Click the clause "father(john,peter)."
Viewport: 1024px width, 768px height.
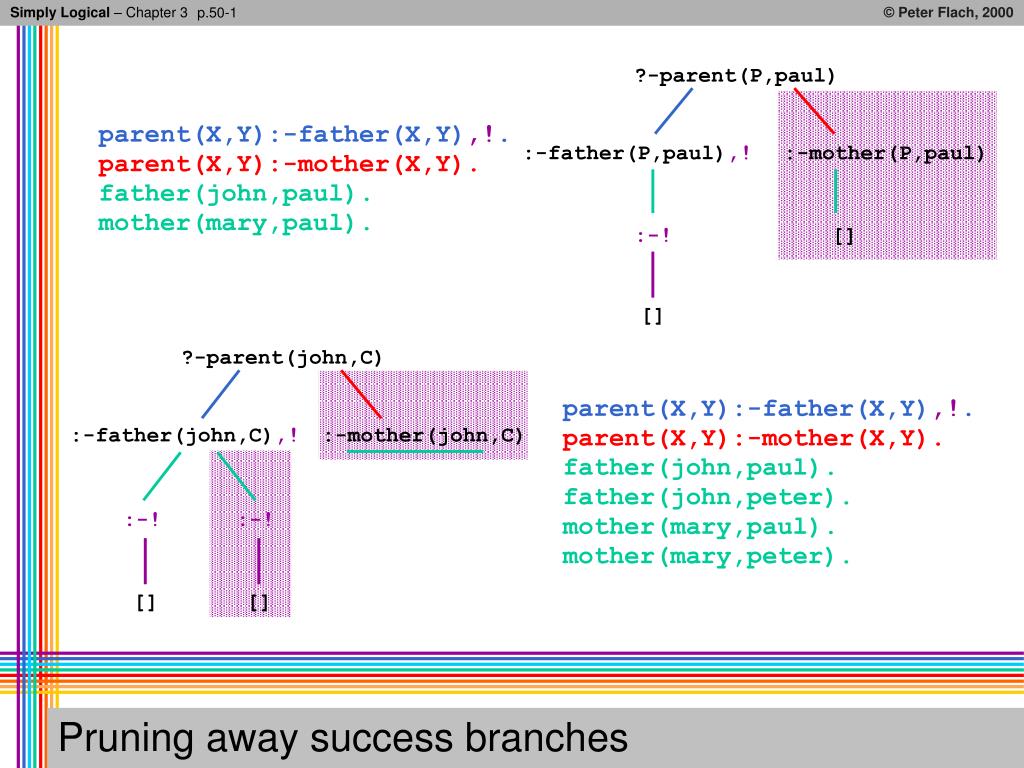(705, 498)
